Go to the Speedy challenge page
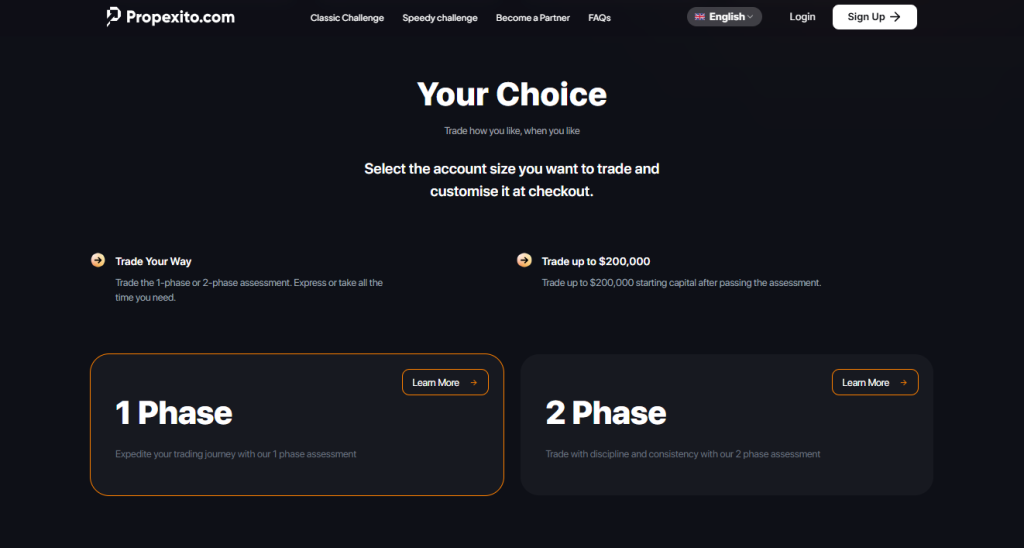Screen dimensions: 1024x548 (440, 18)
